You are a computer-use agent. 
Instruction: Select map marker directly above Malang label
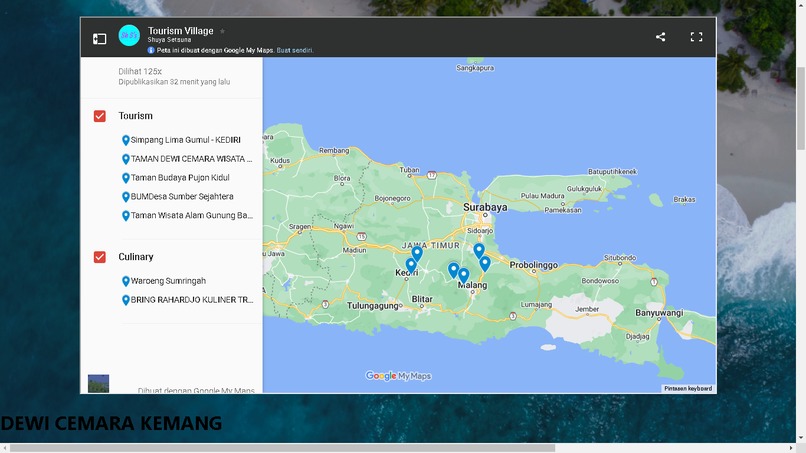(464, 275)
